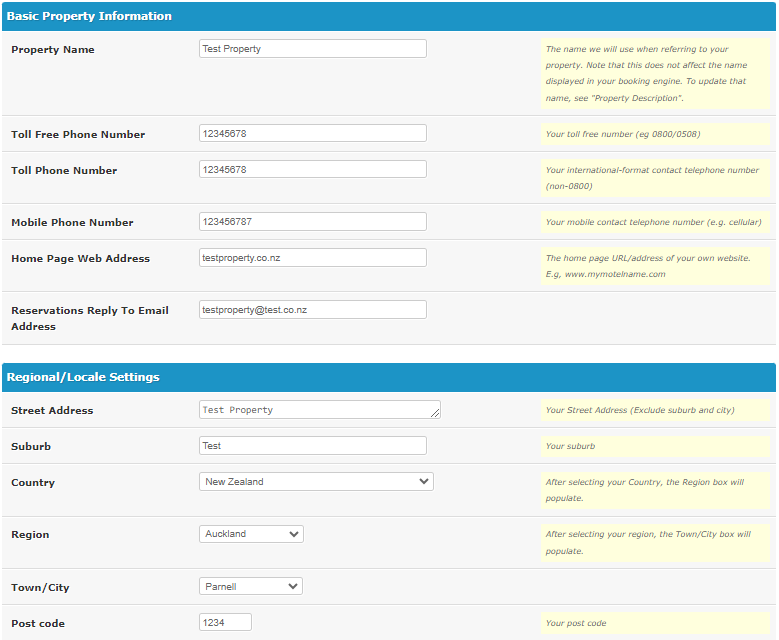Grab the Street Address resize handle

tap(435, 413)
